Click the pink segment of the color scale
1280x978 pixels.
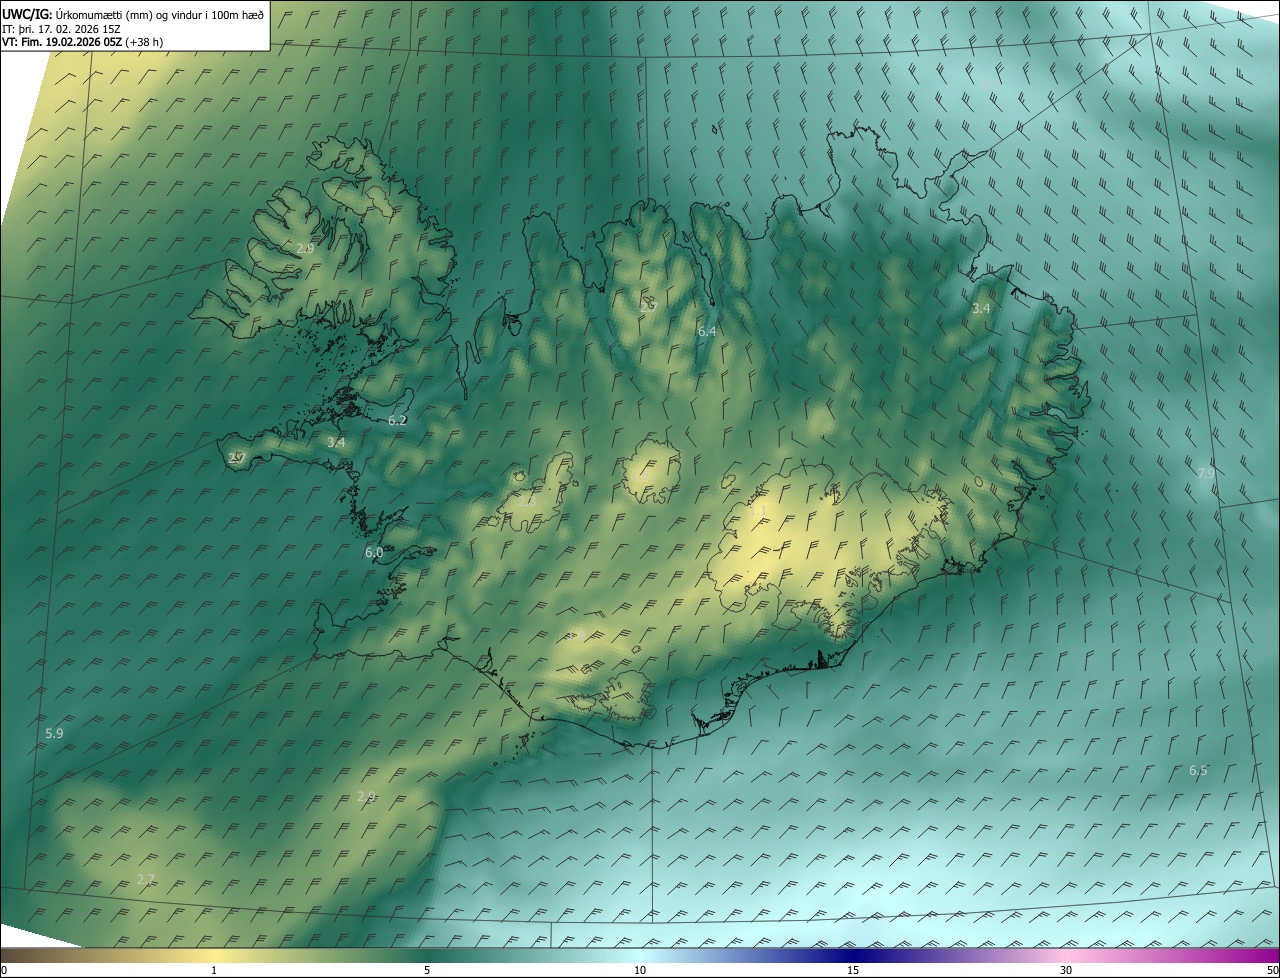pos(1066,956)
